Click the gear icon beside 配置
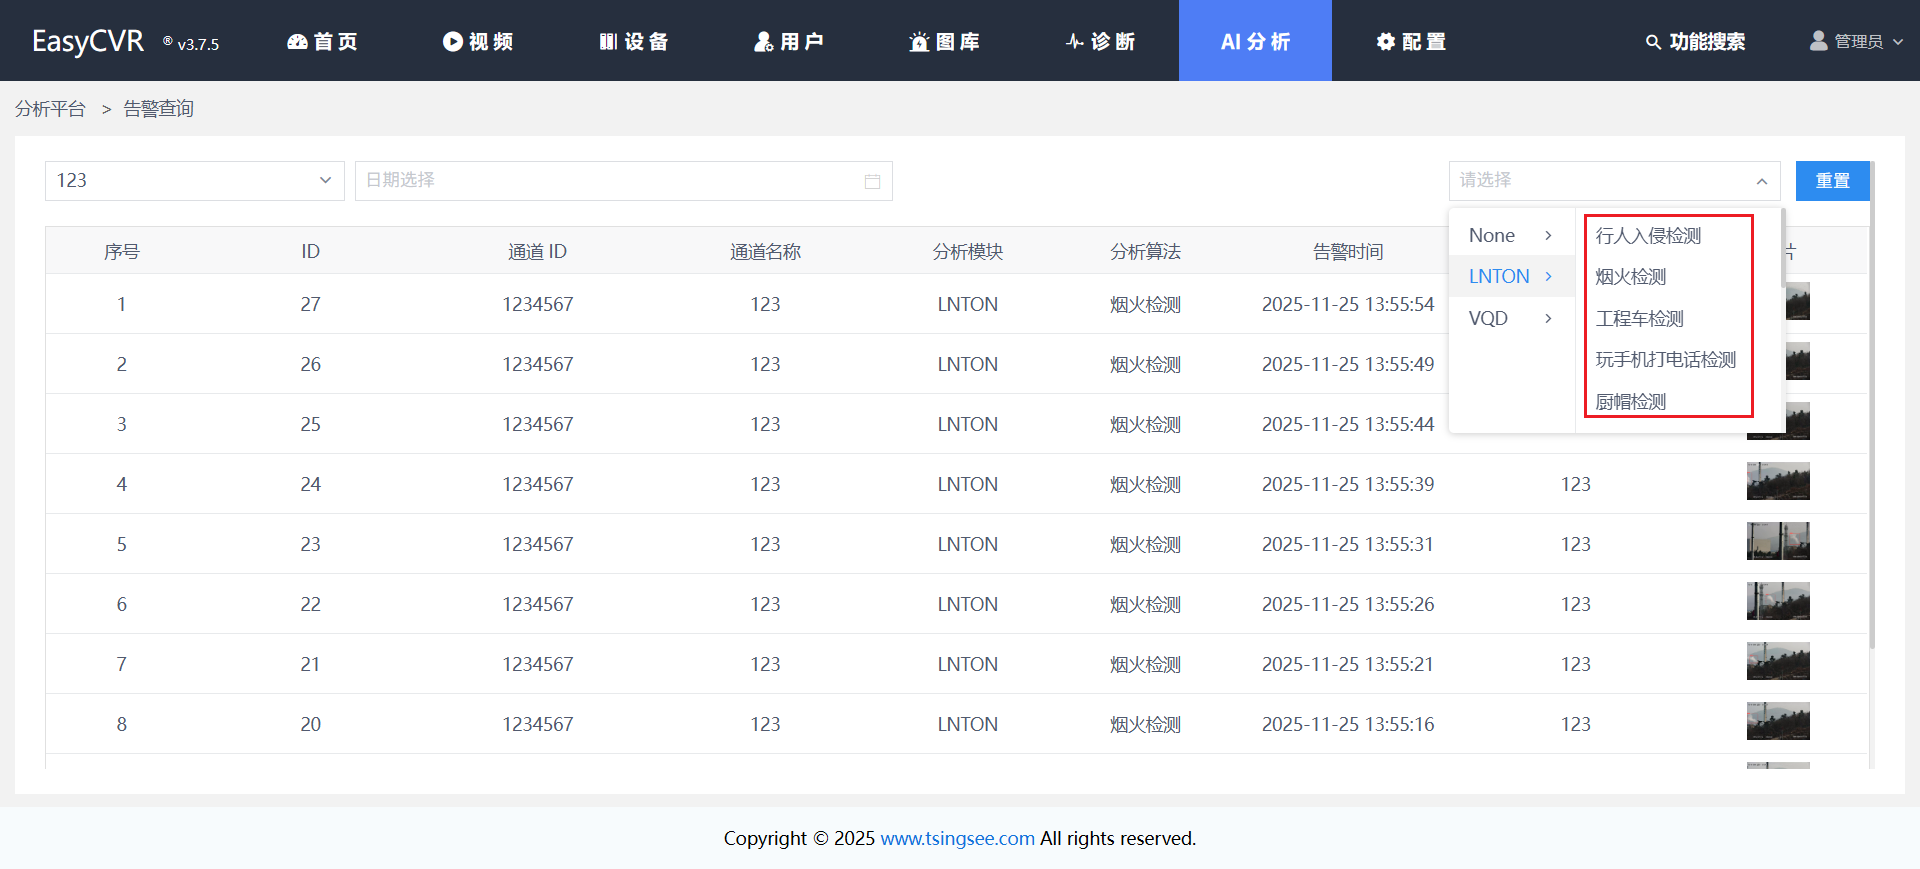 [x=1385, y=41]
